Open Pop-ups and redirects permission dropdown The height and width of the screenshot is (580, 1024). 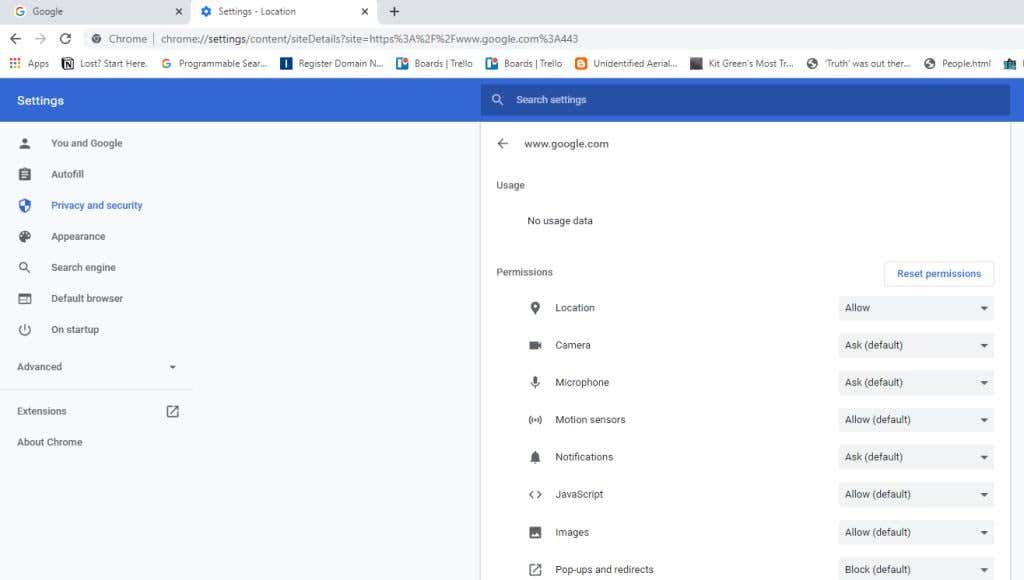[x=916, y=570]
